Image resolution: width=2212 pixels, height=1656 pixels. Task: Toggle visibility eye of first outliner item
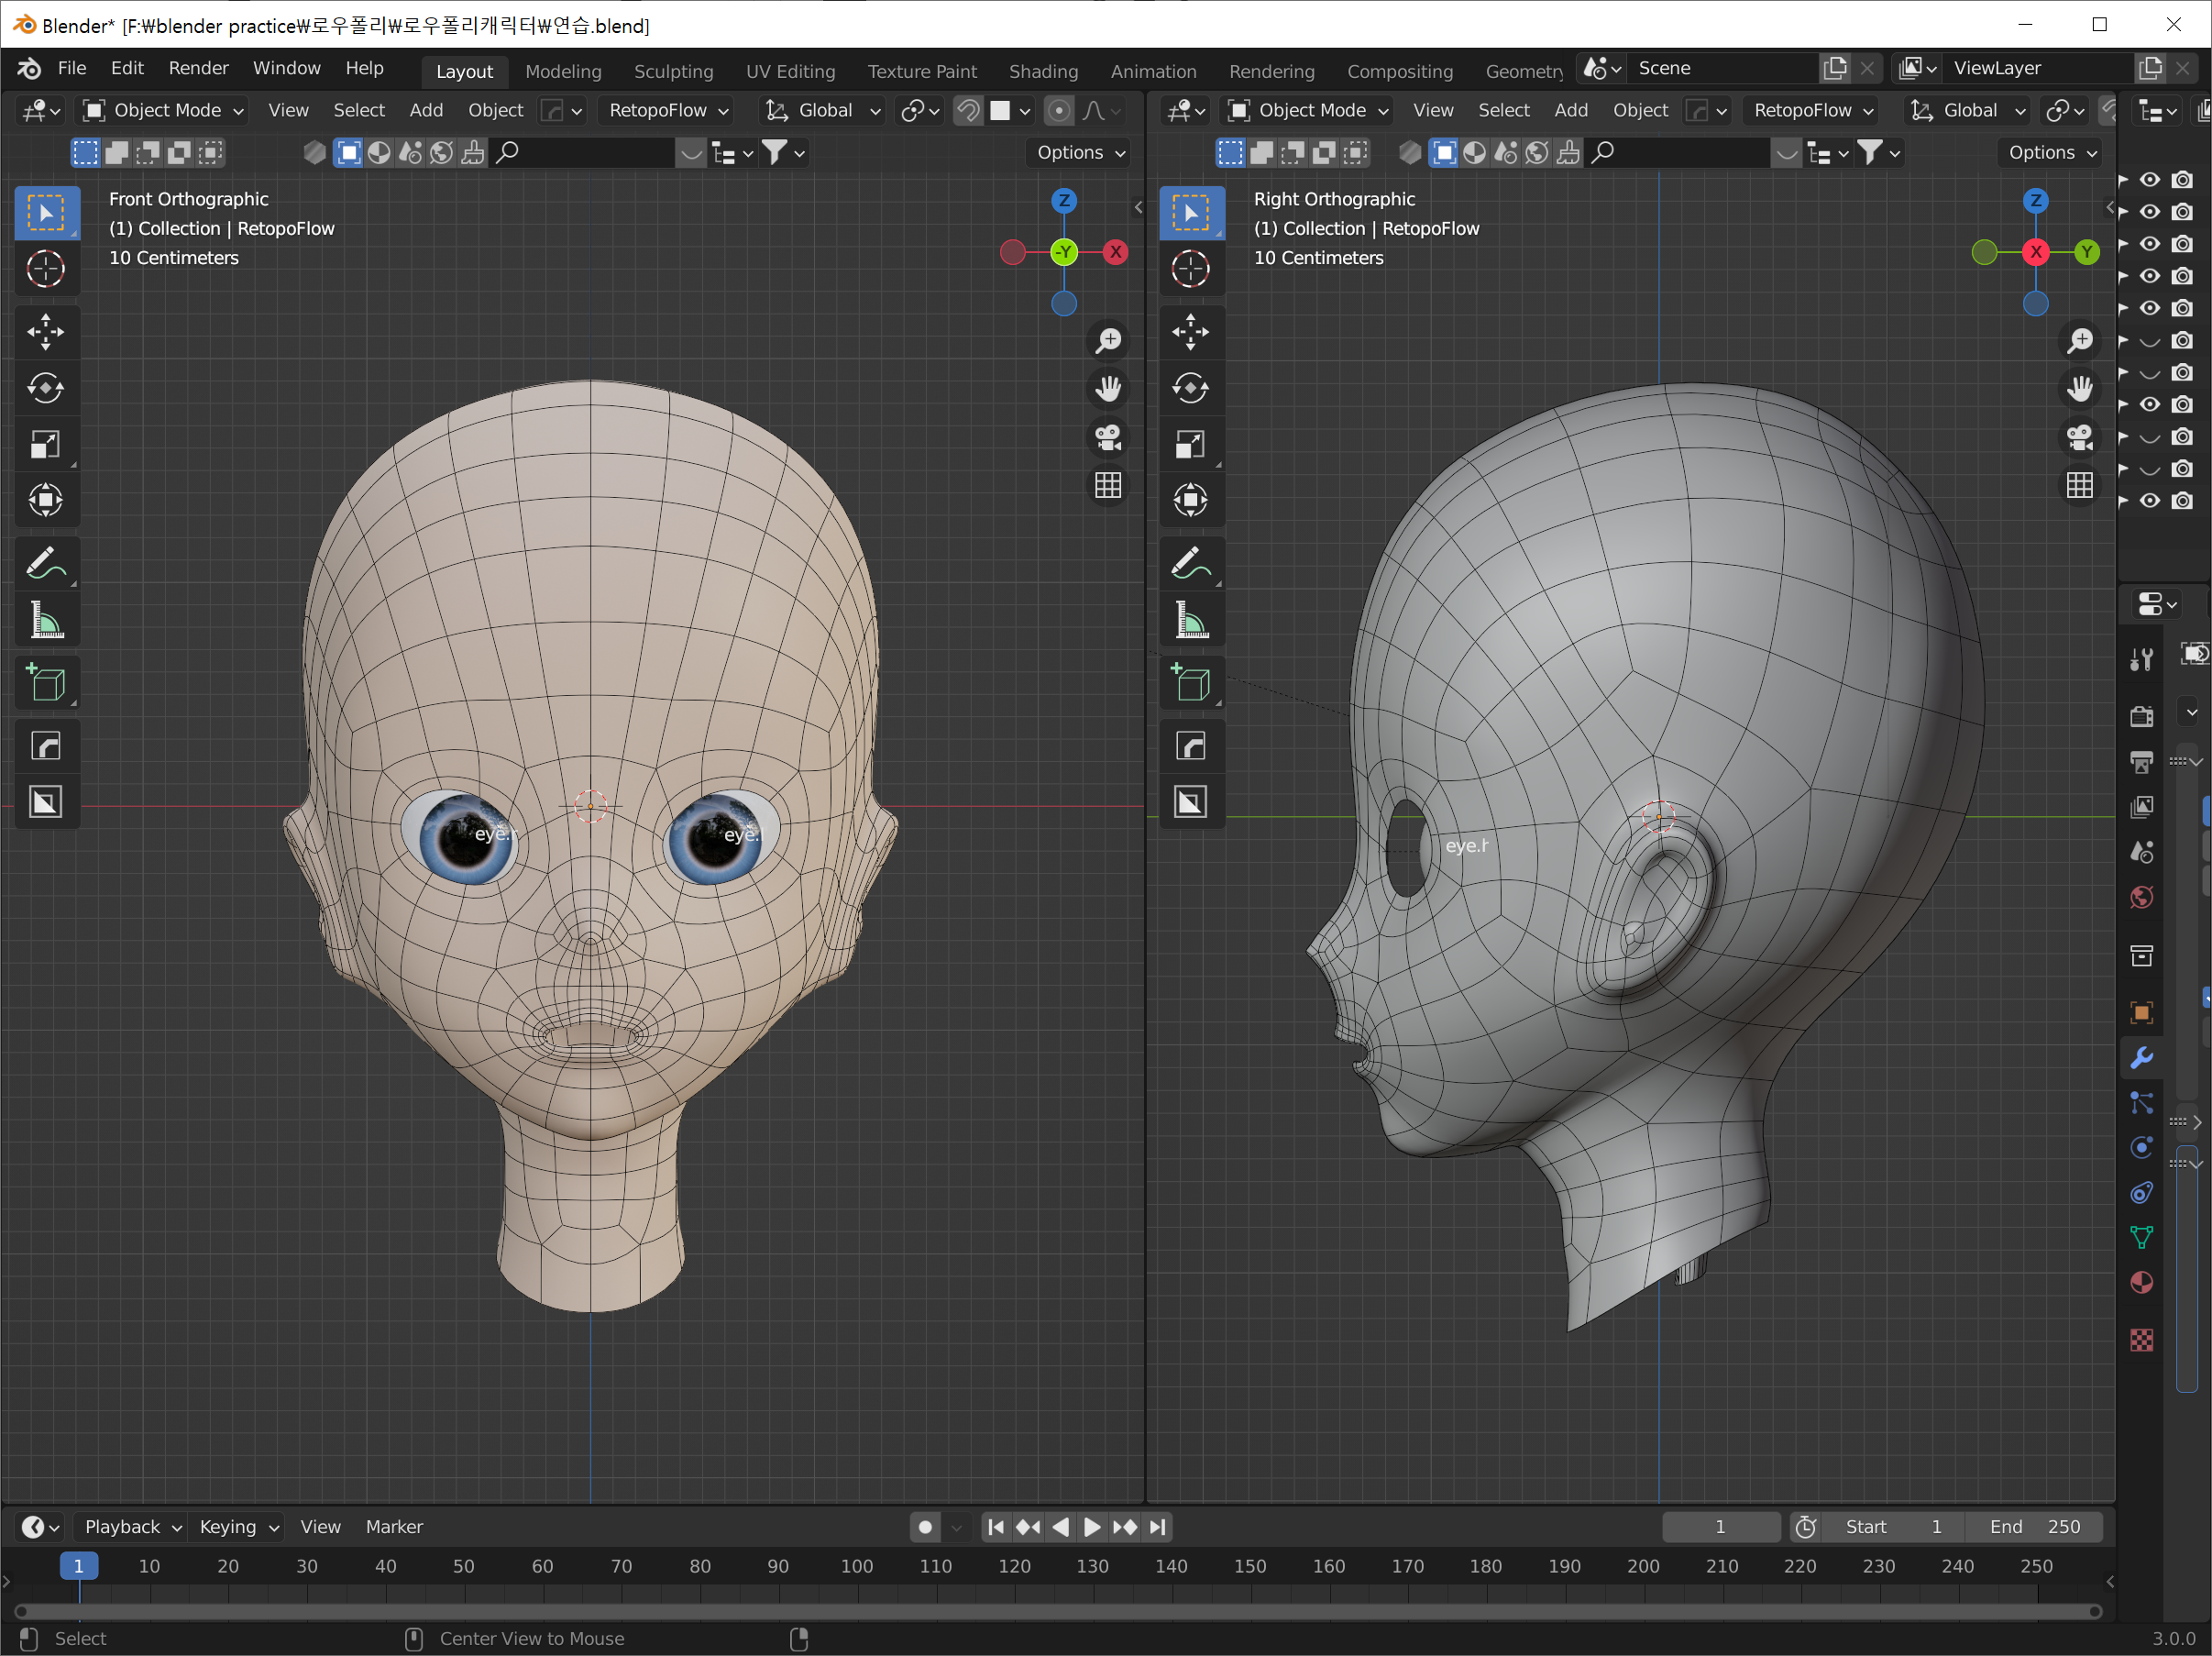[2149, 180]
